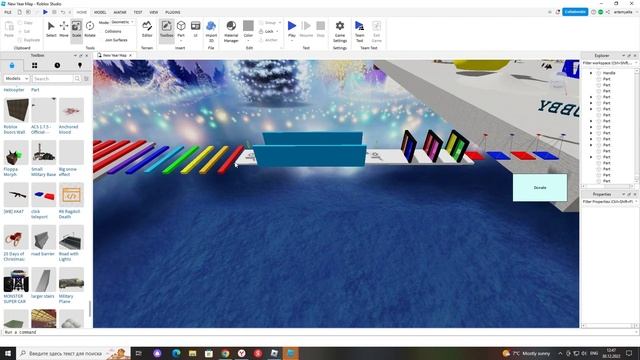Open the Color picker dropdown arrow
This screenshot has width=640, height=360.
pyautogui.click(x=248, y=40)
